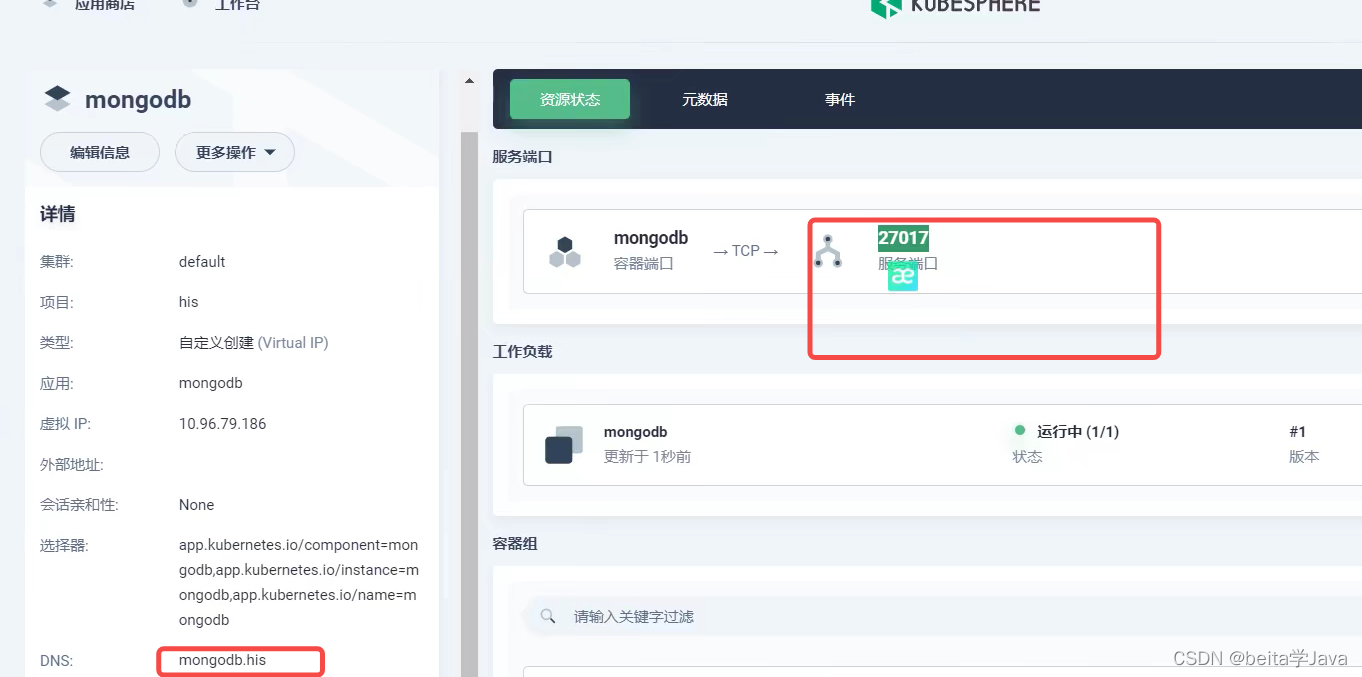Click the teal translation overlay icon
Viewport: 1362px width, 677px height.
tap(902, 277)
